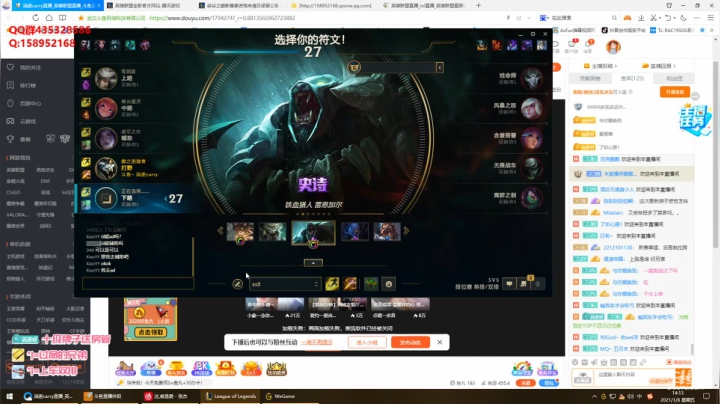Focus the champion select chat input box
This screenshot has height=404, width=720.
point(138,283)
